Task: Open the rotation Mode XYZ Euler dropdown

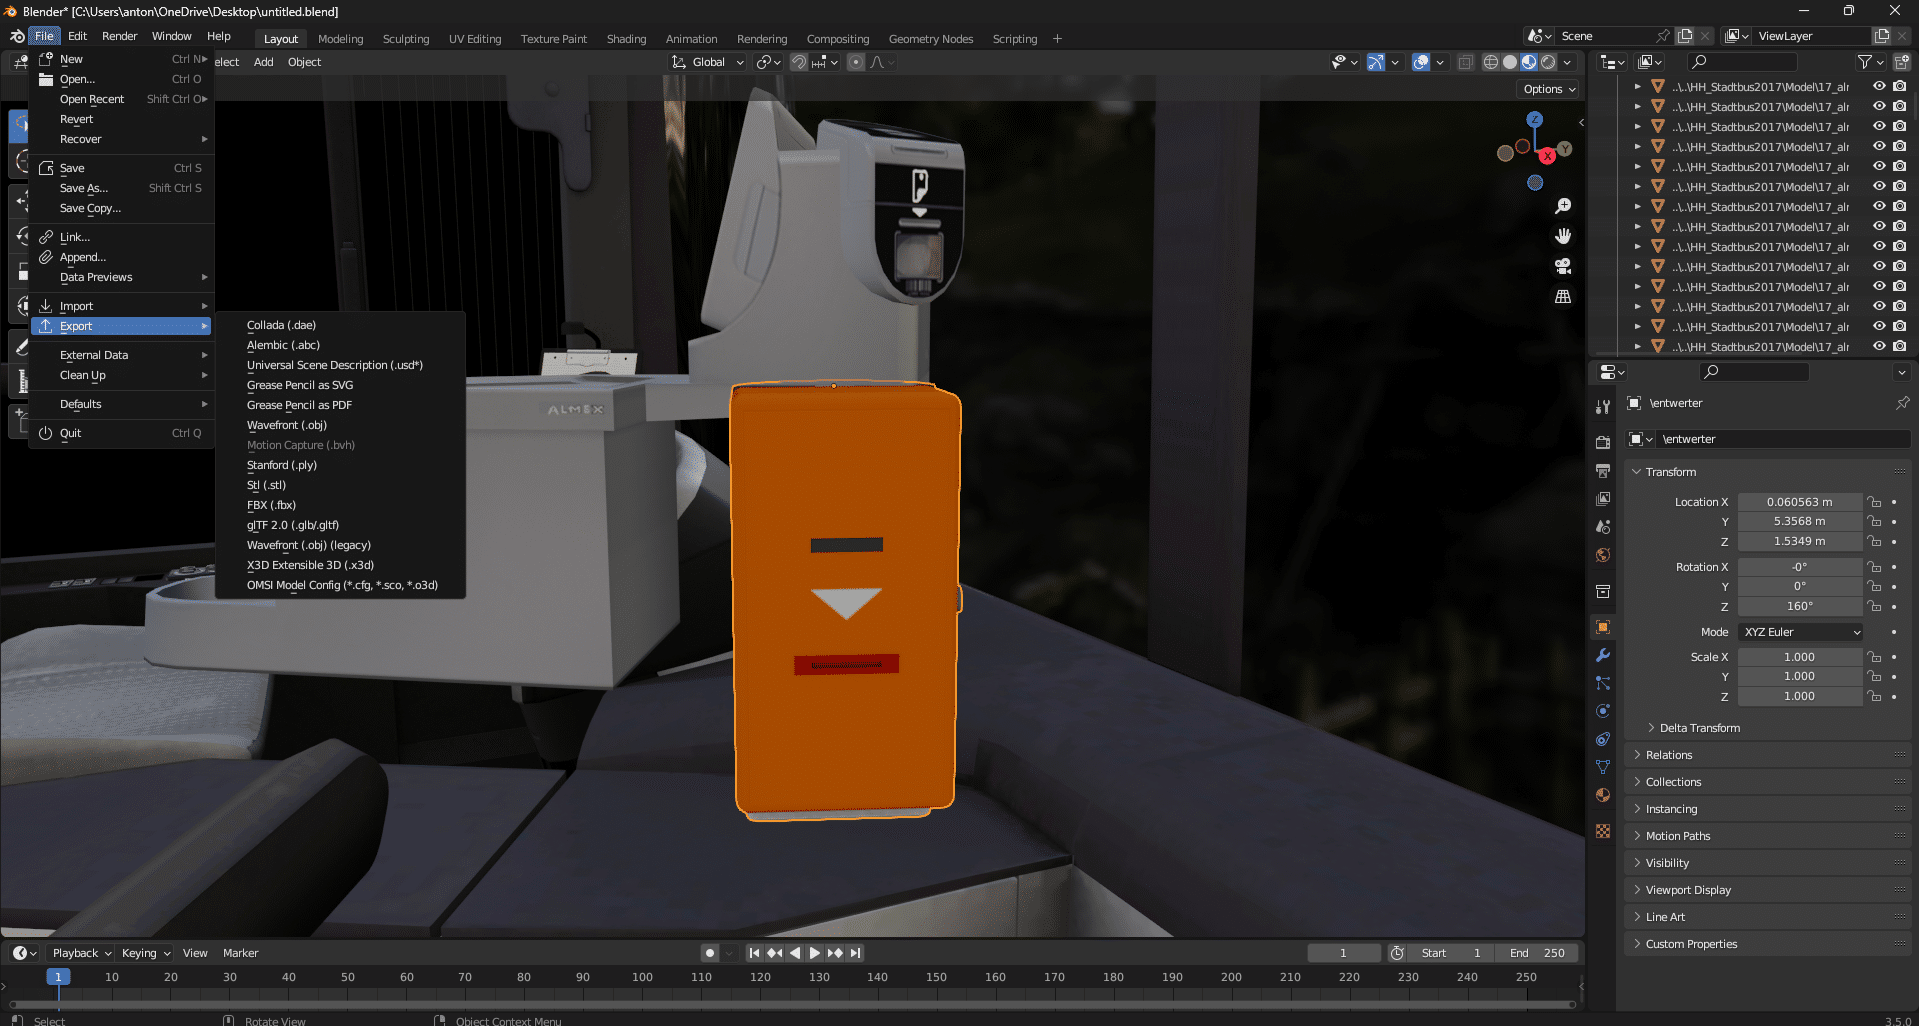Action: 1802,632
